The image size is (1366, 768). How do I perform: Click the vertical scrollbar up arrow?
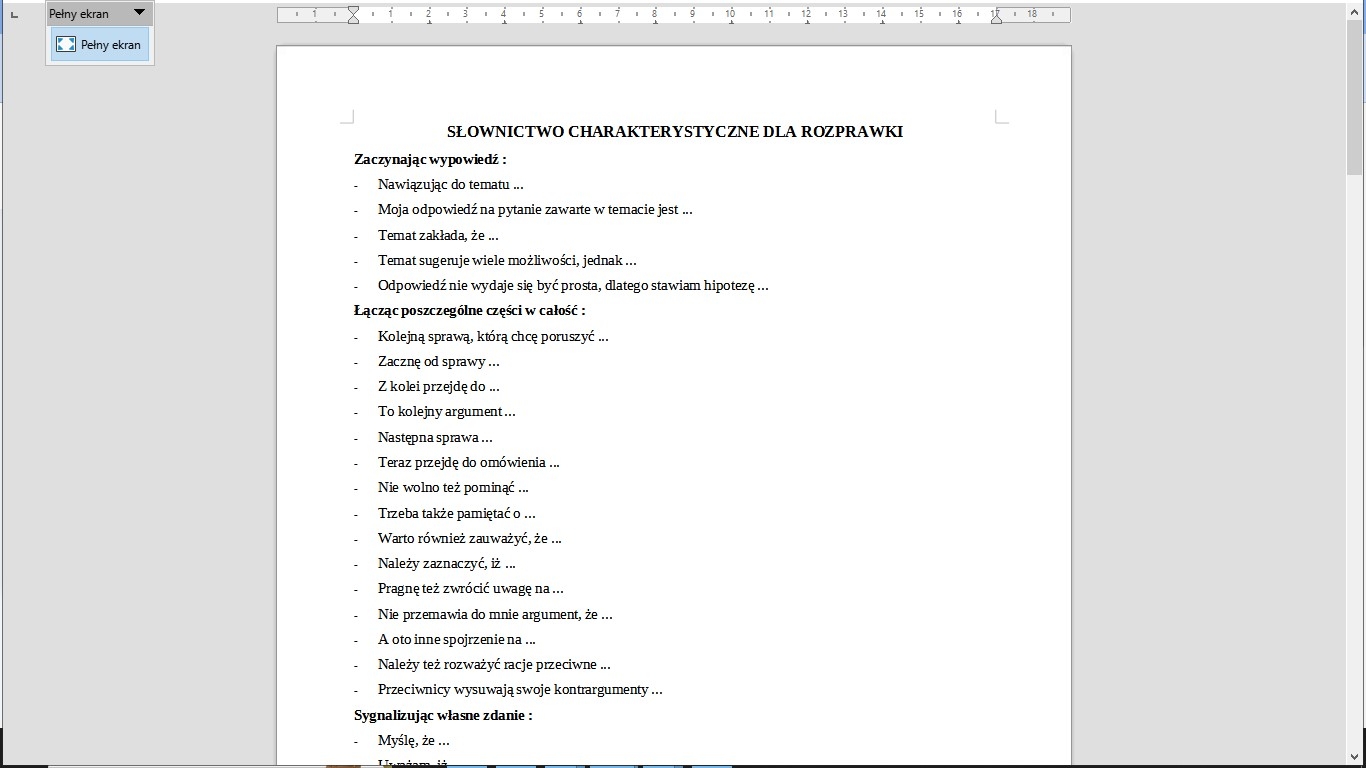tap(1356, 8)
